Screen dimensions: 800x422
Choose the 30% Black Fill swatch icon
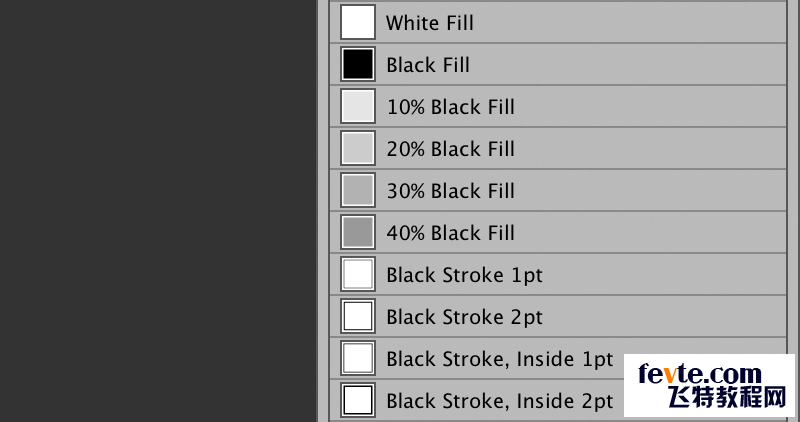[358, 190]
